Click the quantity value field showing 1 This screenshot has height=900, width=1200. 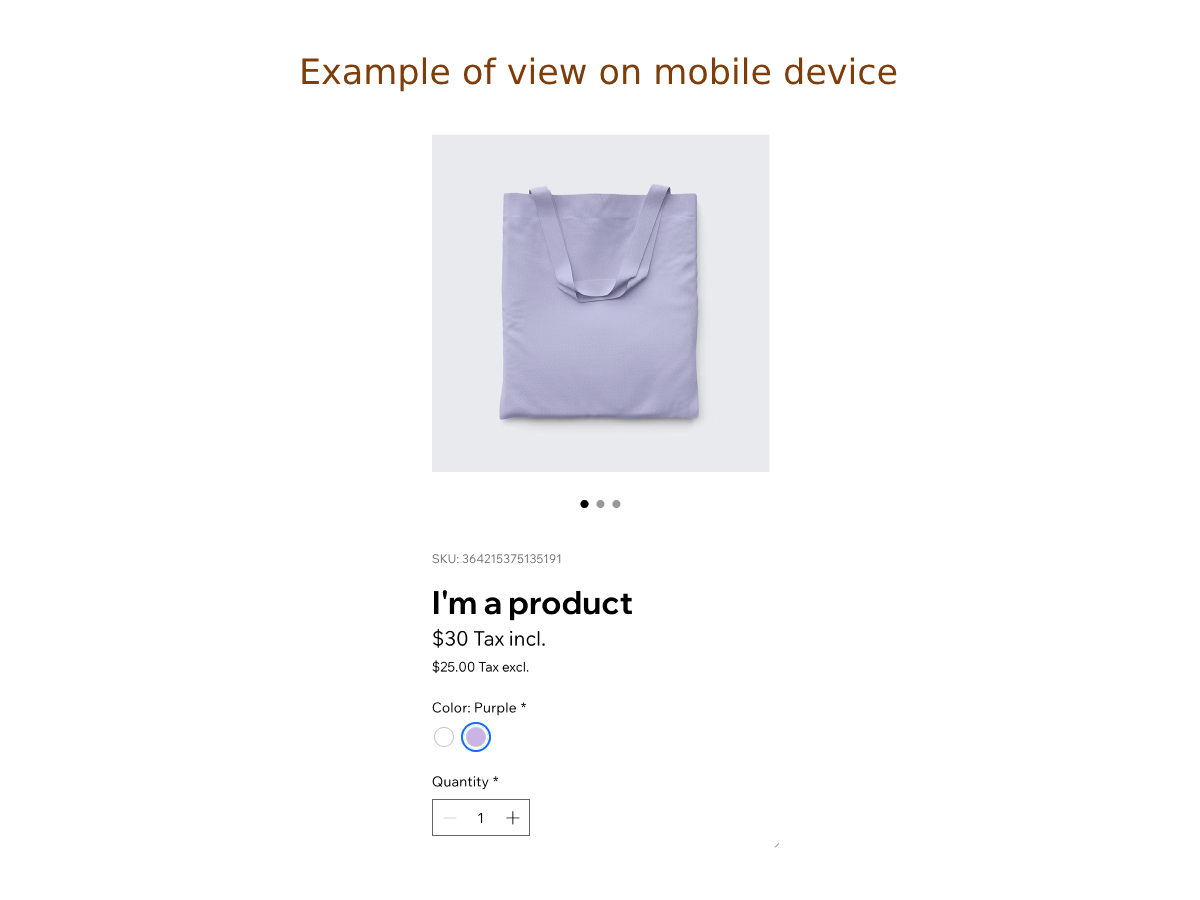pos(481,818)
